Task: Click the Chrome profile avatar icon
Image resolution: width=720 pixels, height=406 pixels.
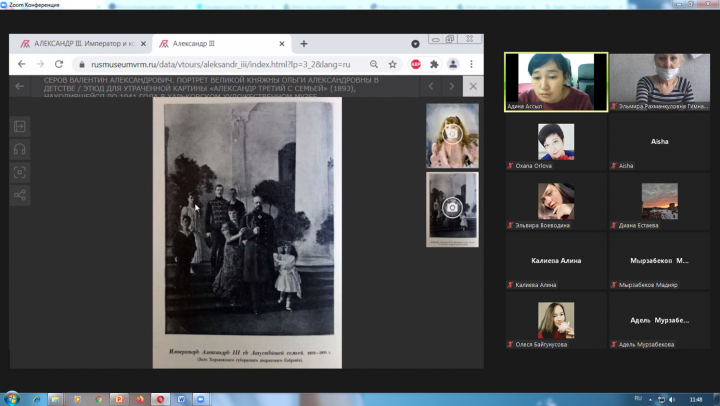Action: click(453, 64)
